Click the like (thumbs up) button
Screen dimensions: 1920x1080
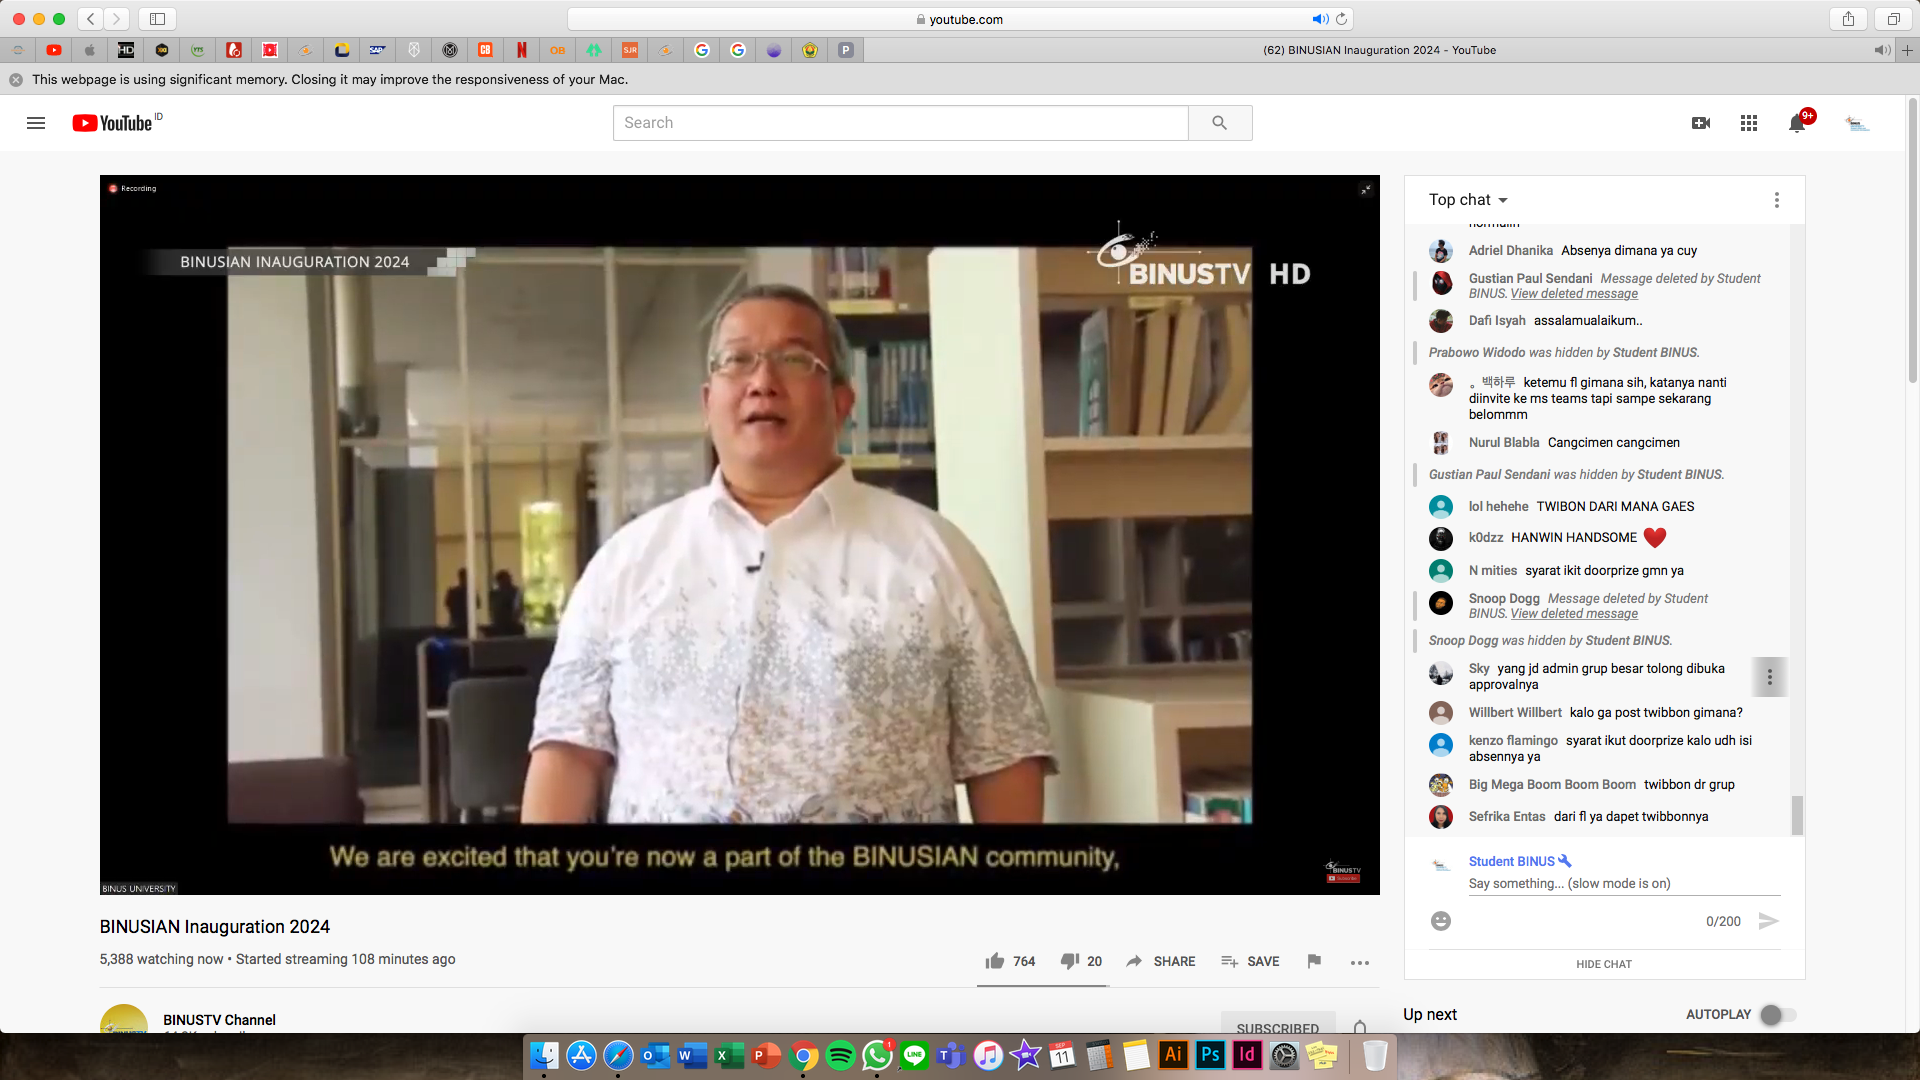[x=994, y=961]
